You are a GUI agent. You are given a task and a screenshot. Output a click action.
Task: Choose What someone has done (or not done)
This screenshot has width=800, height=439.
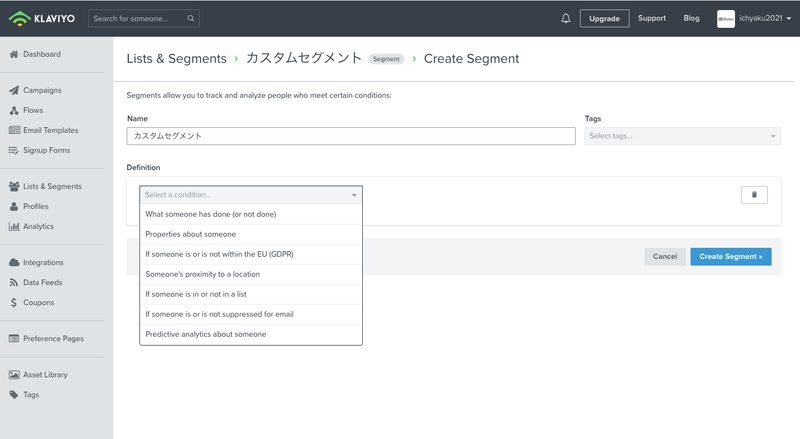(251, 214)
